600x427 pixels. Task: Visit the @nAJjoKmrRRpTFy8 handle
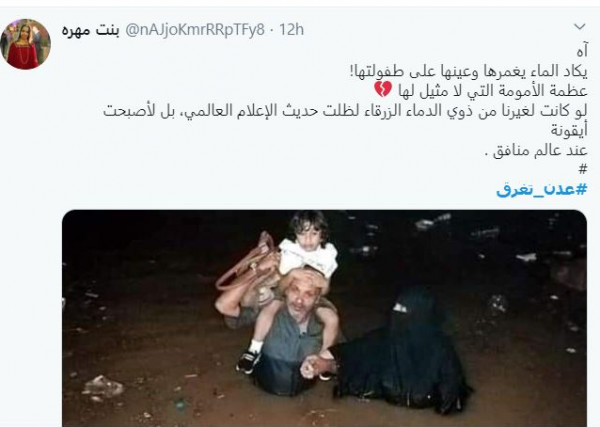click(x=195, y=30)
